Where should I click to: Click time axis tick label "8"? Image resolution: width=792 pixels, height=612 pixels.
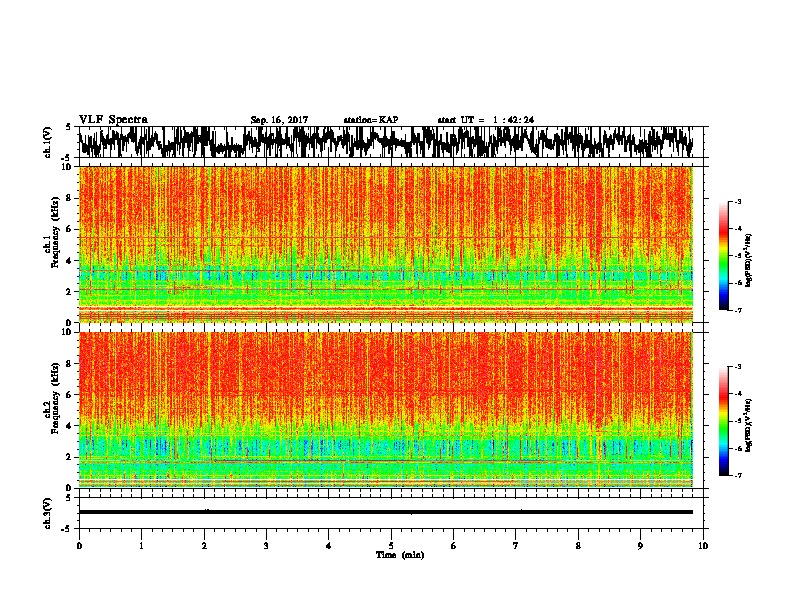pos(578,545)
